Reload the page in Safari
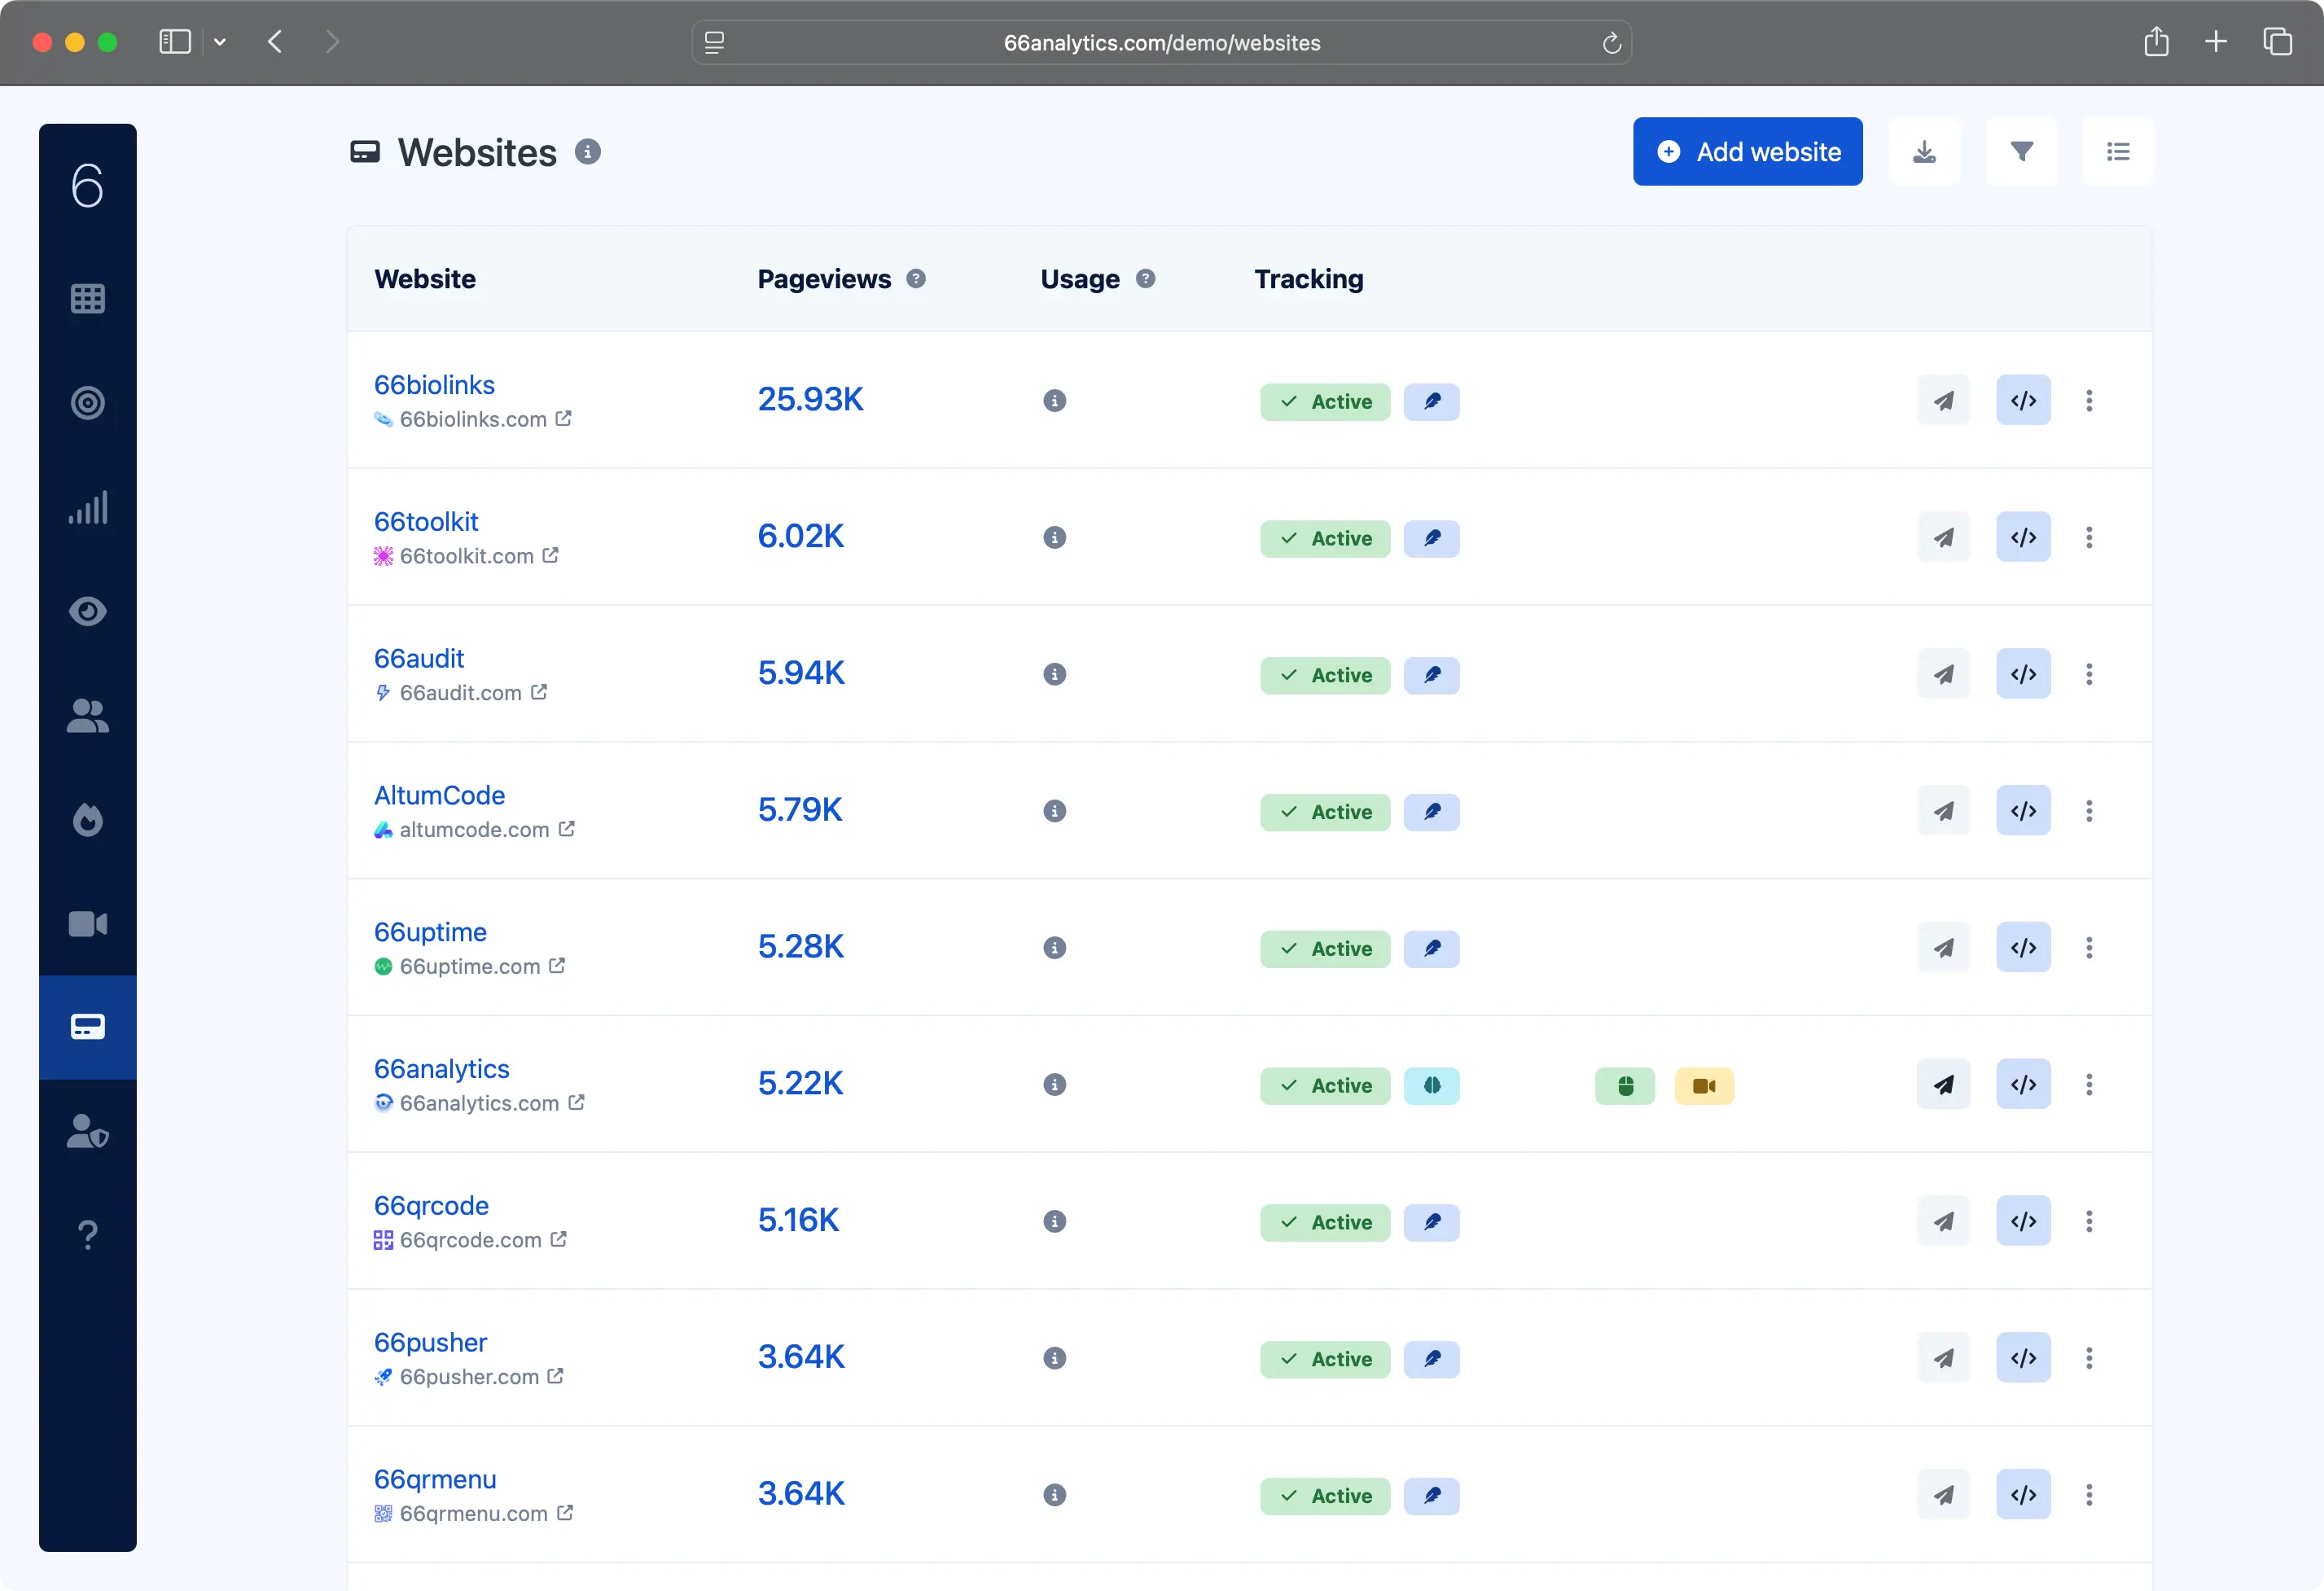This screenshot has width=2324, height=1591. tap(1611, 43)
